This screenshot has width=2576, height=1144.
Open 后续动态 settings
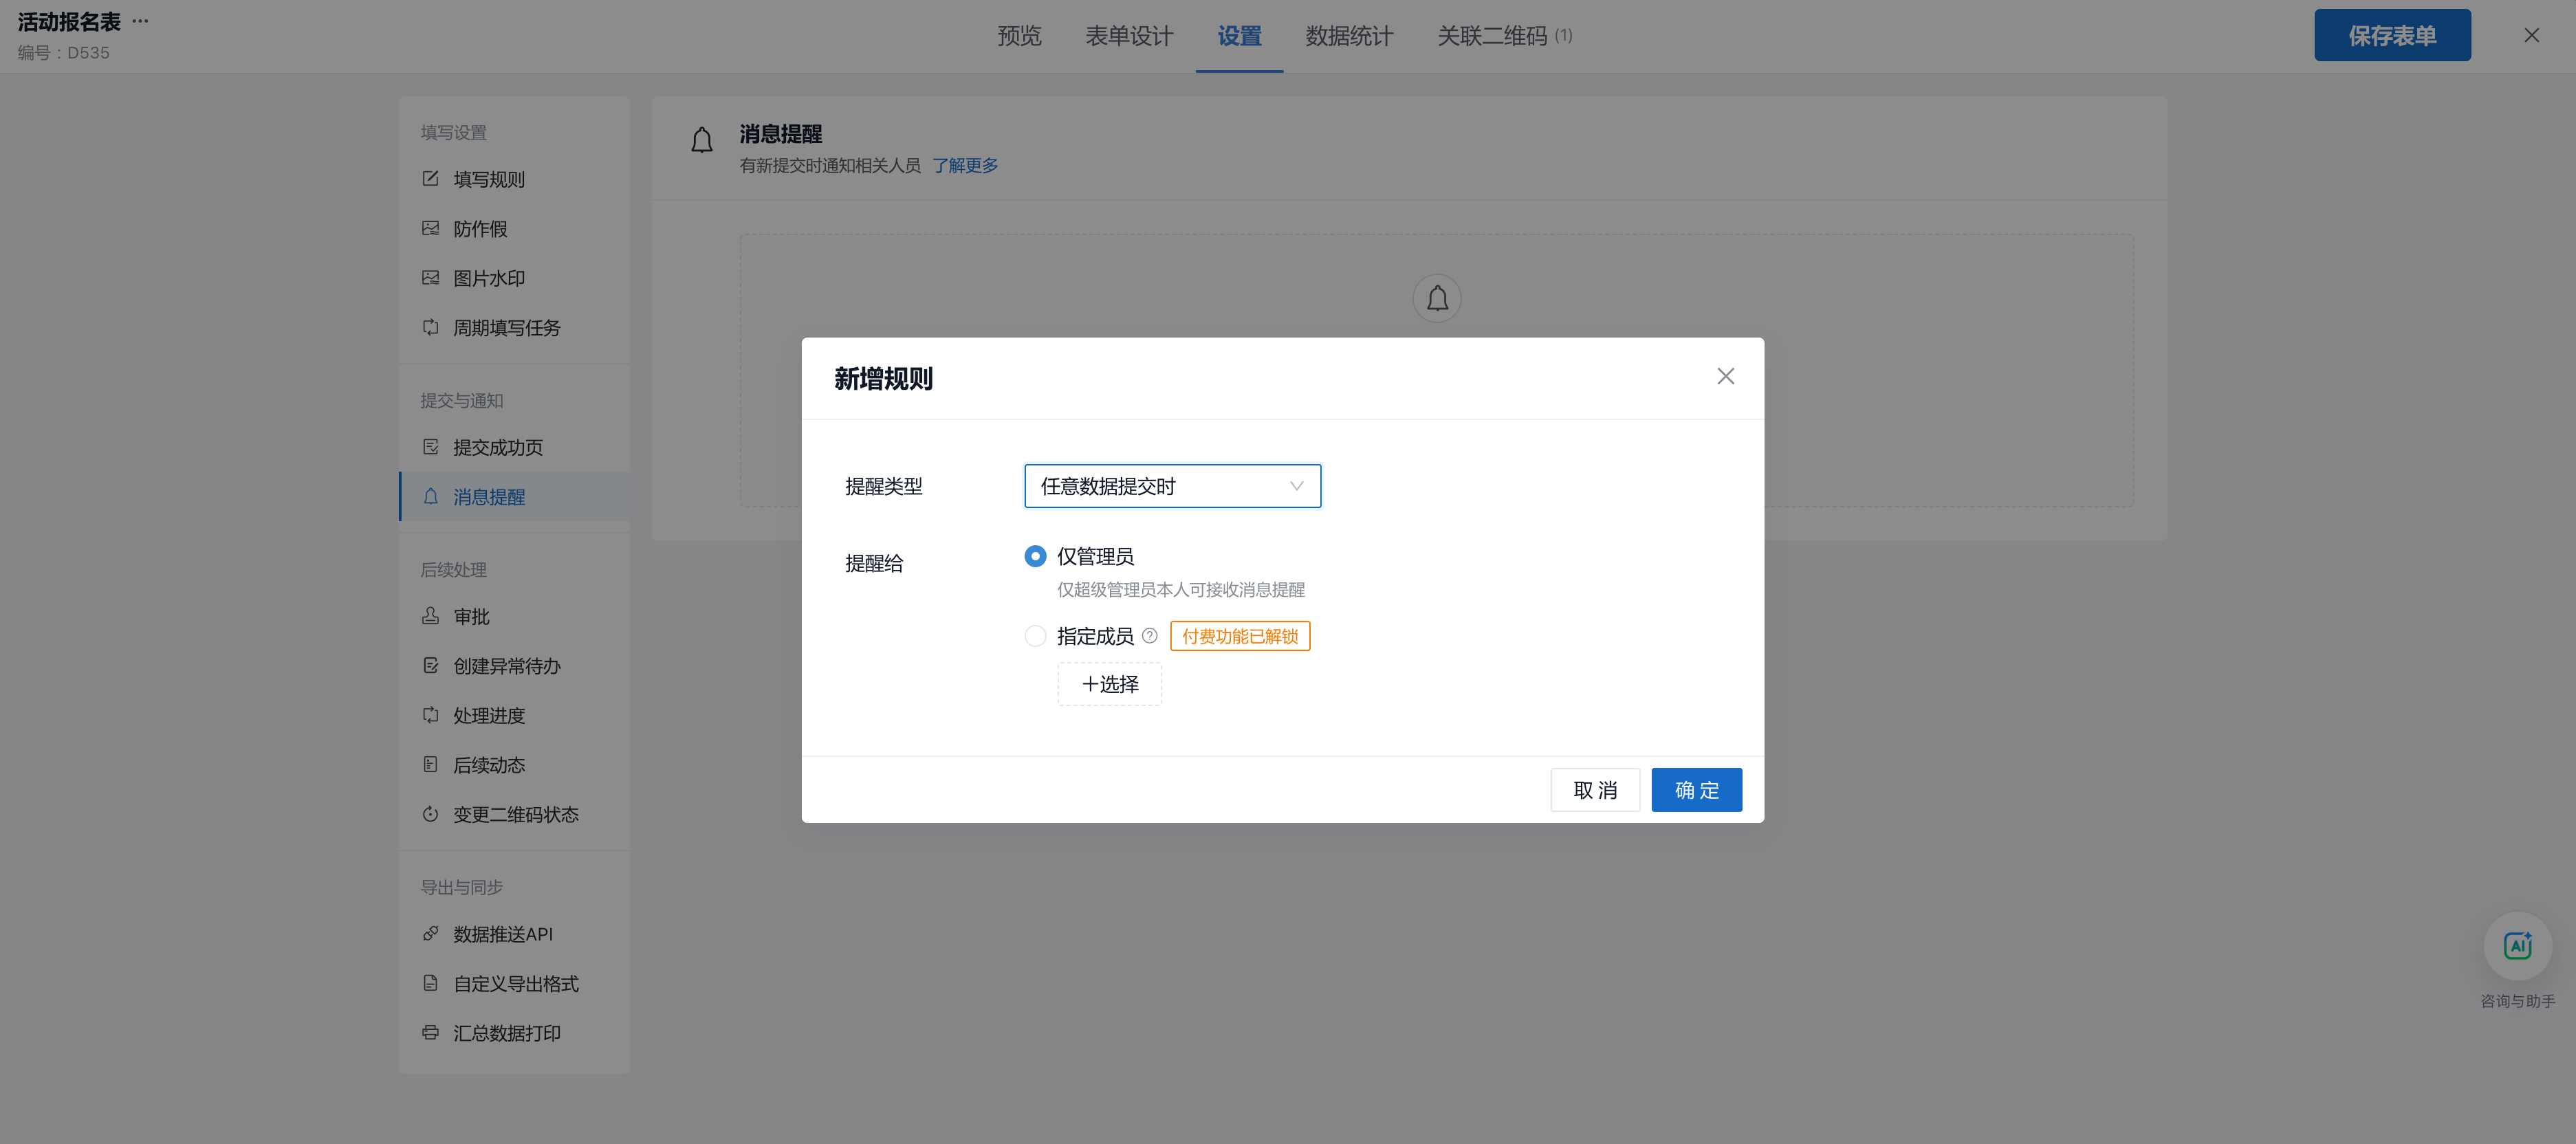(x=514, y=764)
